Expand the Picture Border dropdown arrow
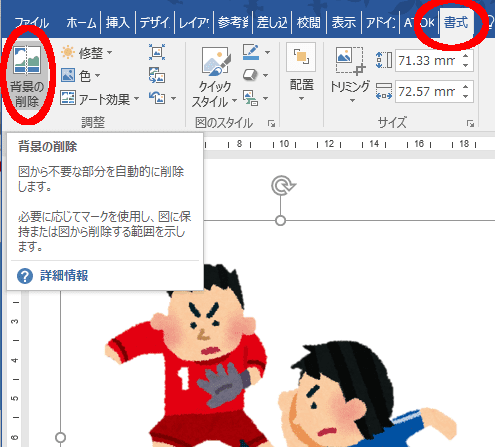 click(x=267, y=52)
